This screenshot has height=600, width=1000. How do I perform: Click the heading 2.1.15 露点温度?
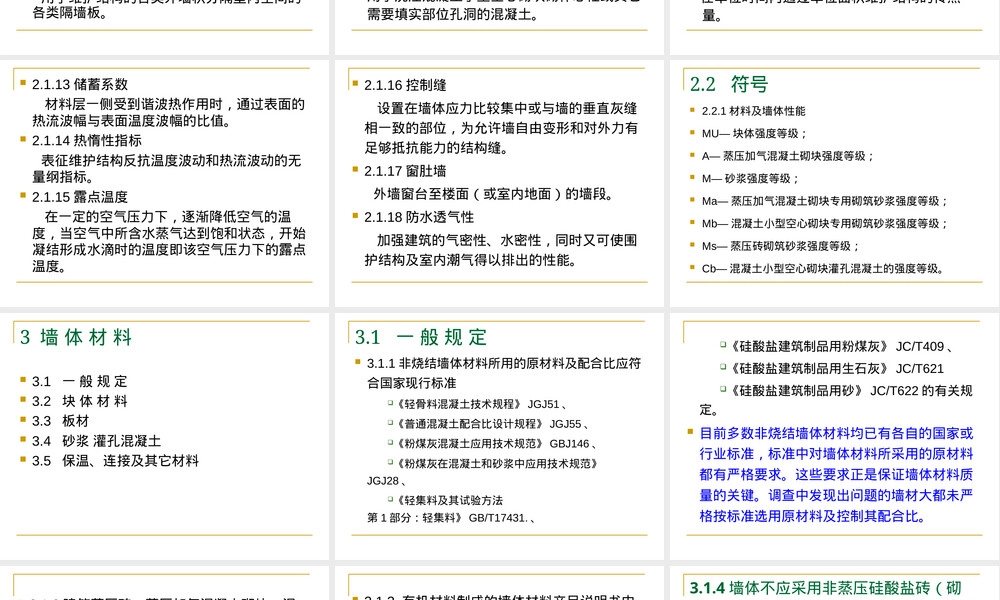(80, 197)
